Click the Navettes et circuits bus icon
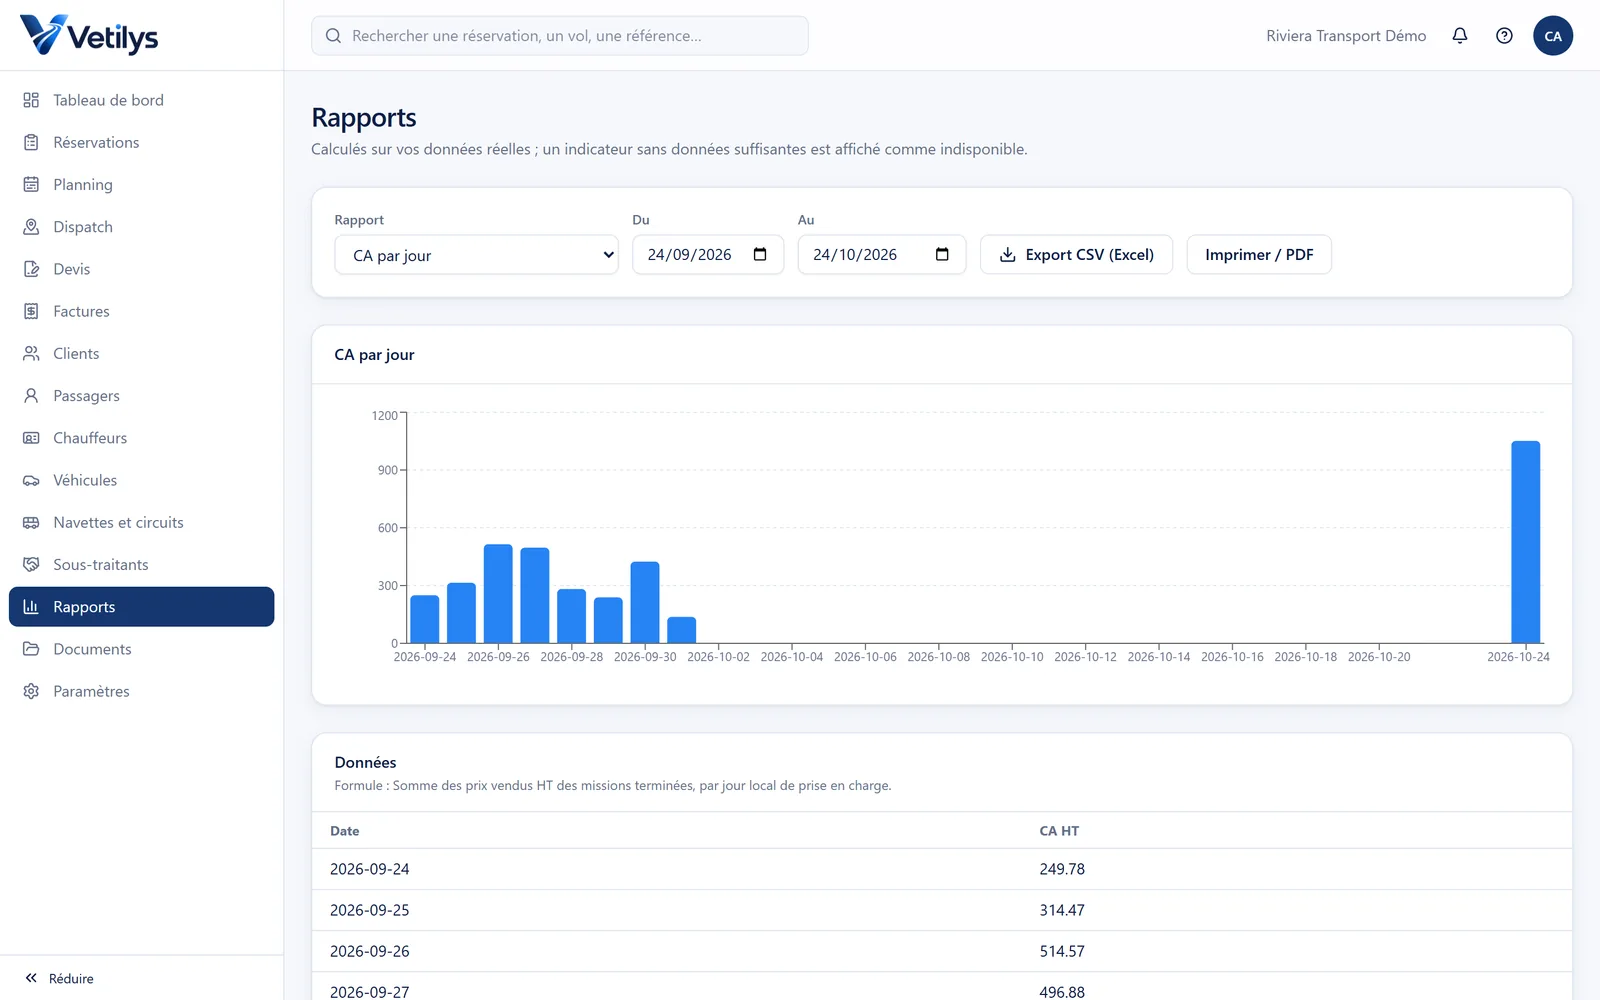The height and width of the screenshot is (1000, 1600). [31, 522]
